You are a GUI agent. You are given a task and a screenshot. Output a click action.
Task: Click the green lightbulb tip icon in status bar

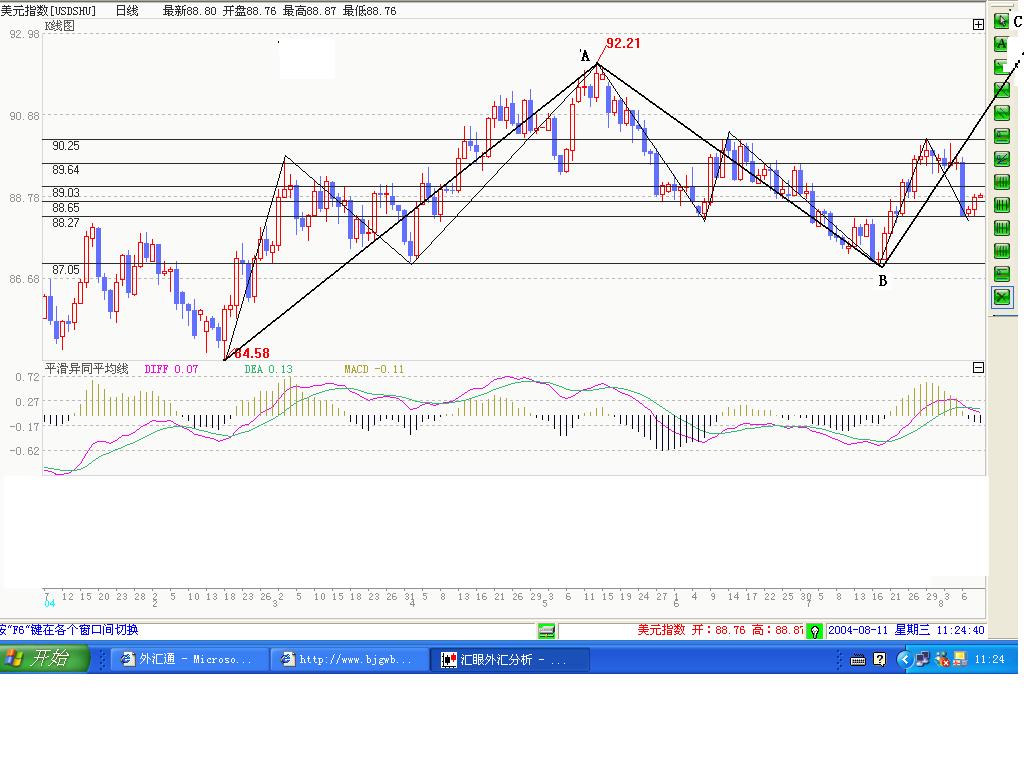tap(814, 631)
